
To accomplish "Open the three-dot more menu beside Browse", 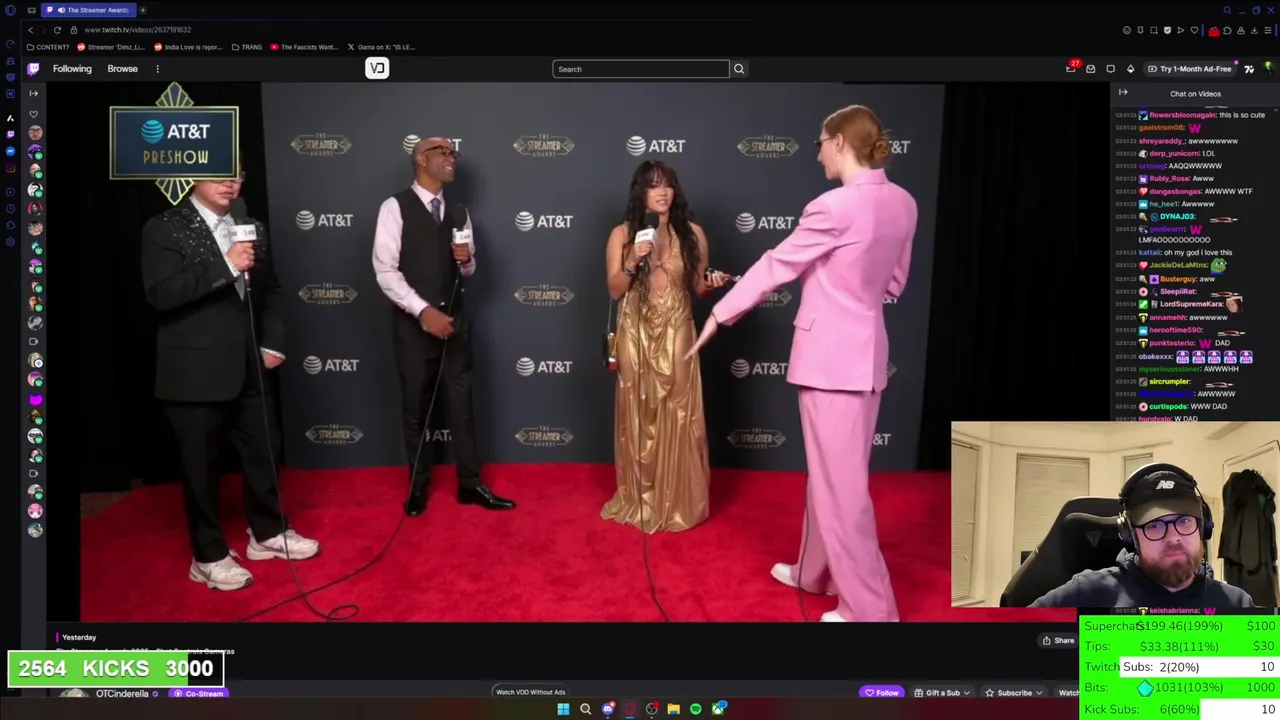I will [157, 69].
